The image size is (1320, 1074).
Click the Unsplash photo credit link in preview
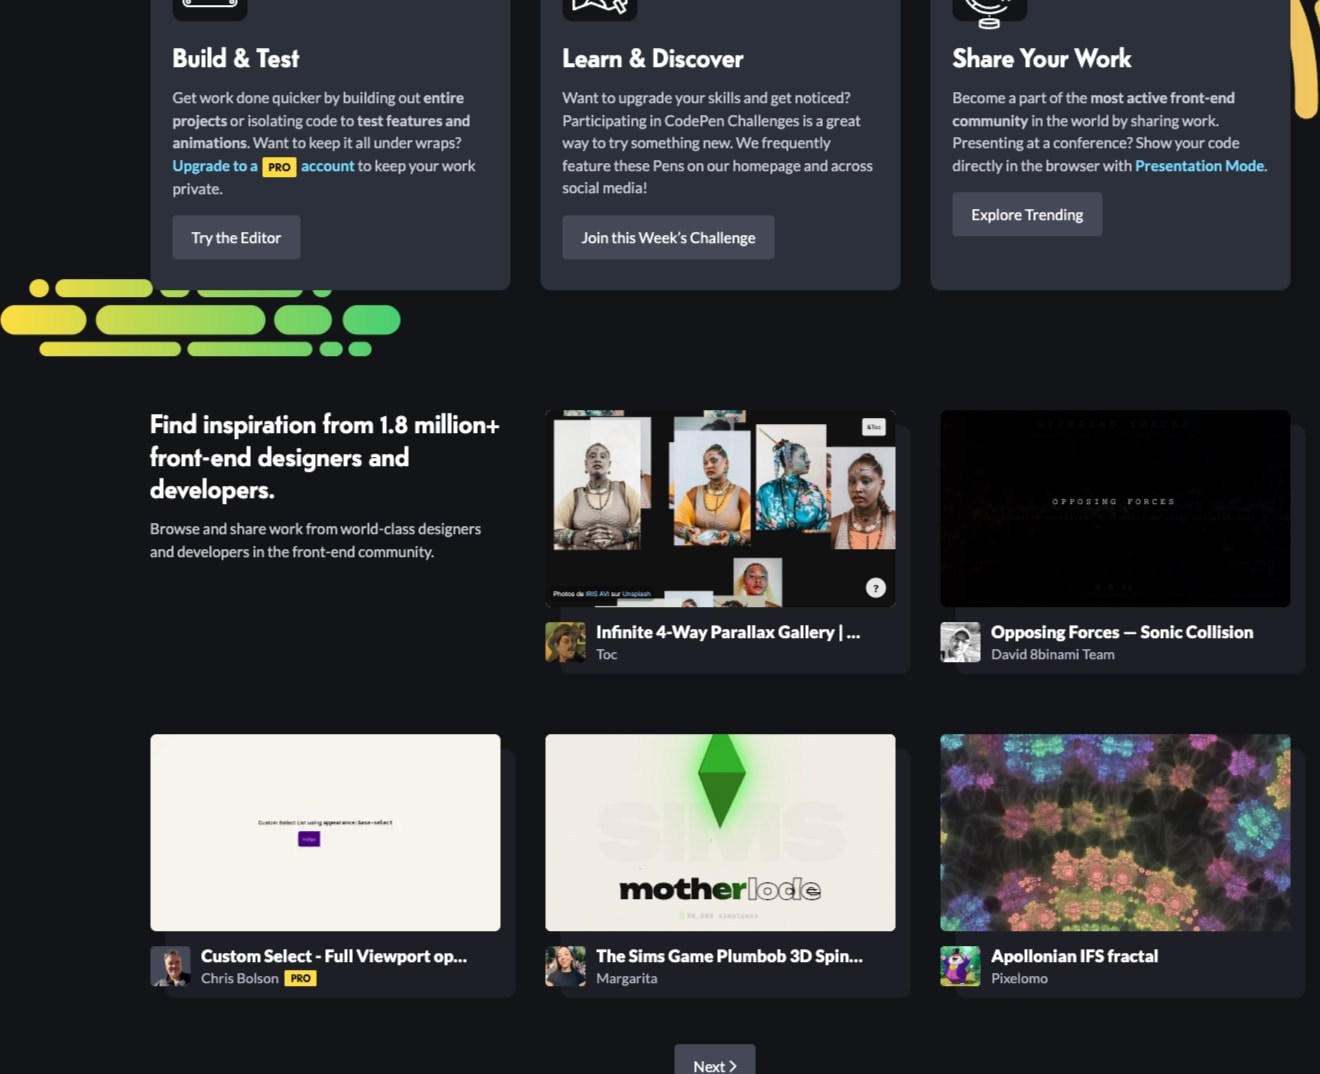pos(636,594)
